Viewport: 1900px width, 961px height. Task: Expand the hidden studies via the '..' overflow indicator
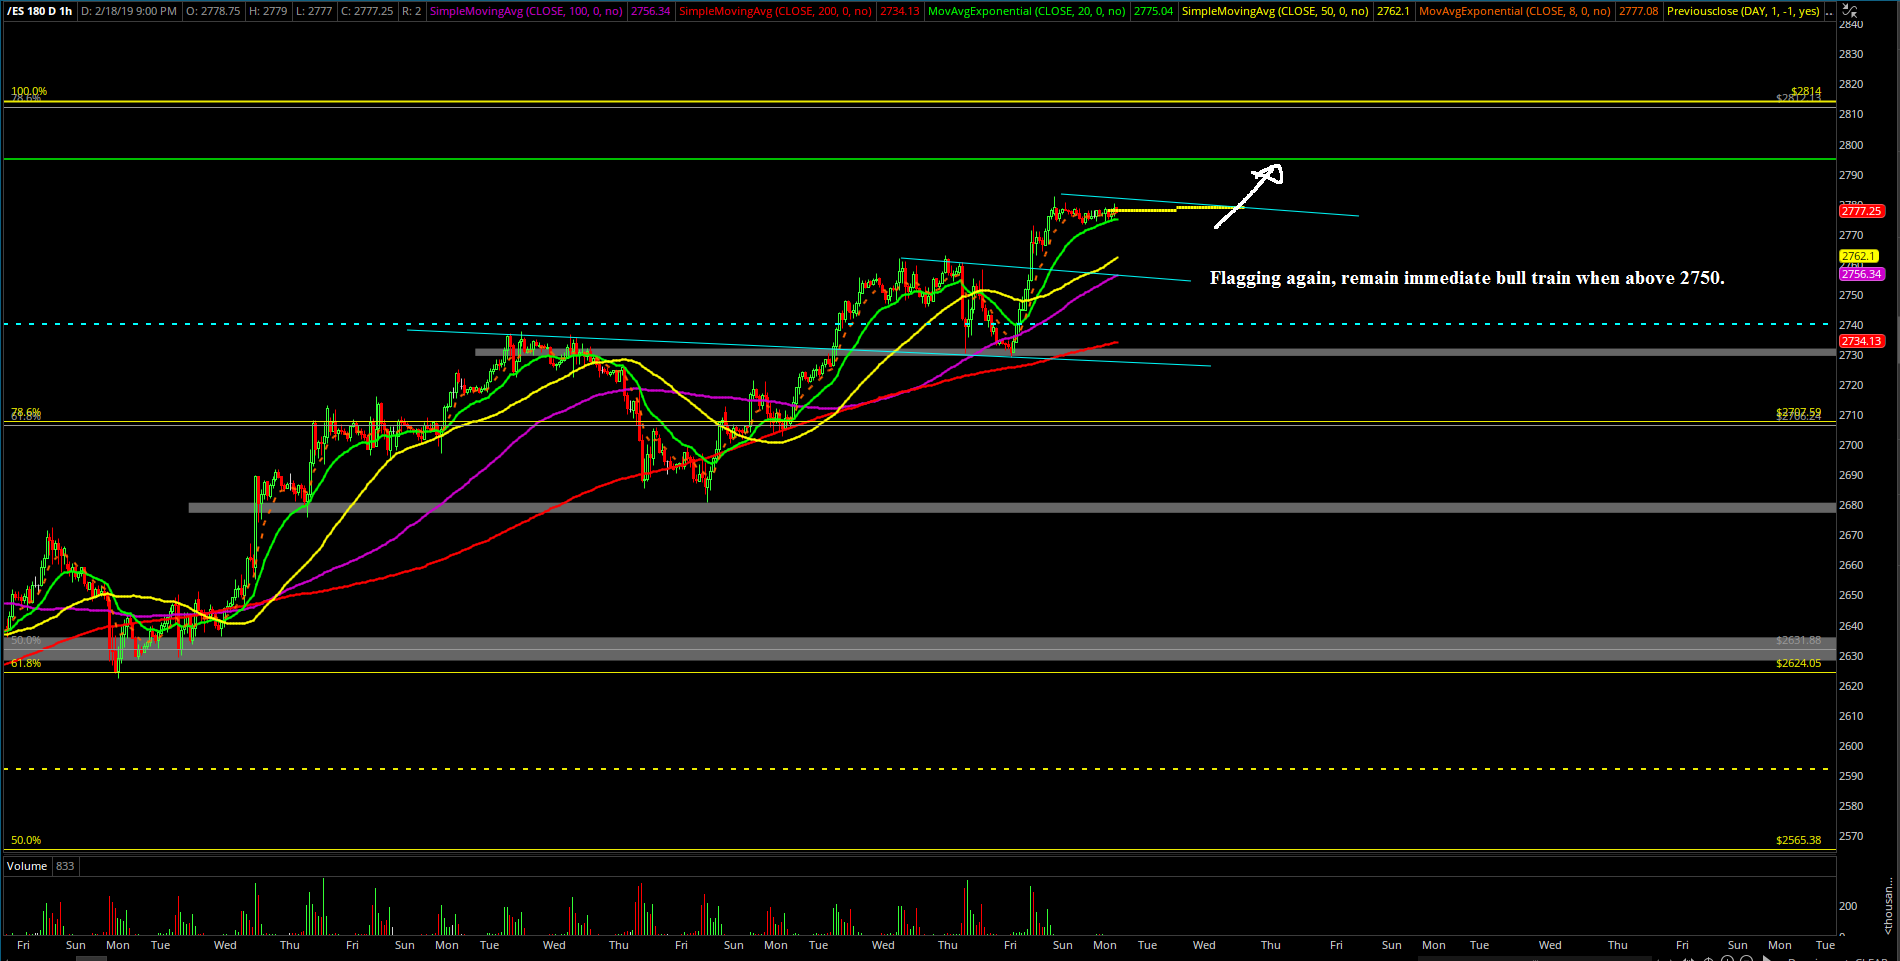tap(1828, 11)
